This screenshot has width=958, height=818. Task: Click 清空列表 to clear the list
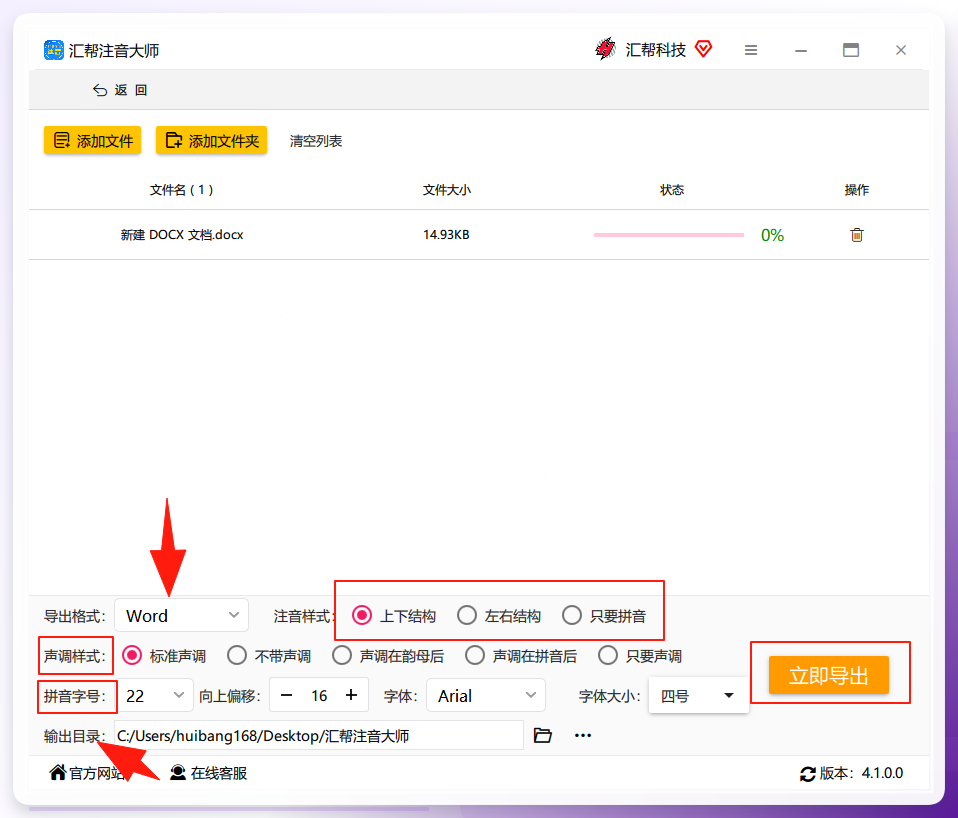(316, 141)
